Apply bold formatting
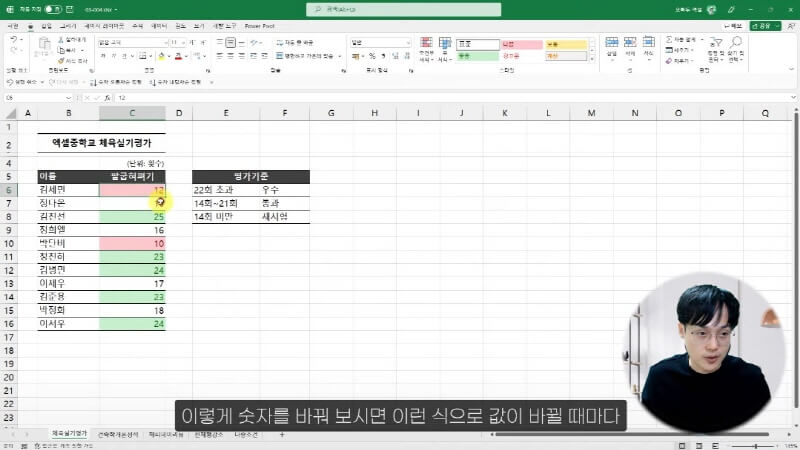Screen dimensions: 800x450 [x=103, y=56]
